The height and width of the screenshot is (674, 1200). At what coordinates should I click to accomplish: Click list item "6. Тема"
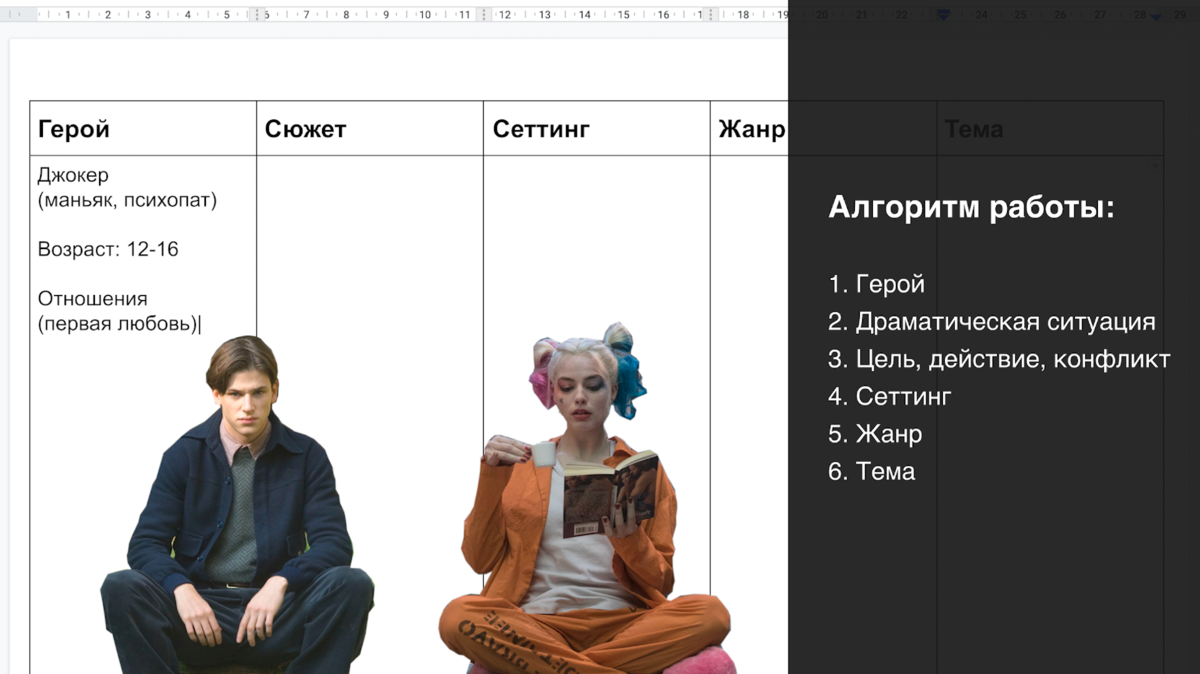click(872, 471)
